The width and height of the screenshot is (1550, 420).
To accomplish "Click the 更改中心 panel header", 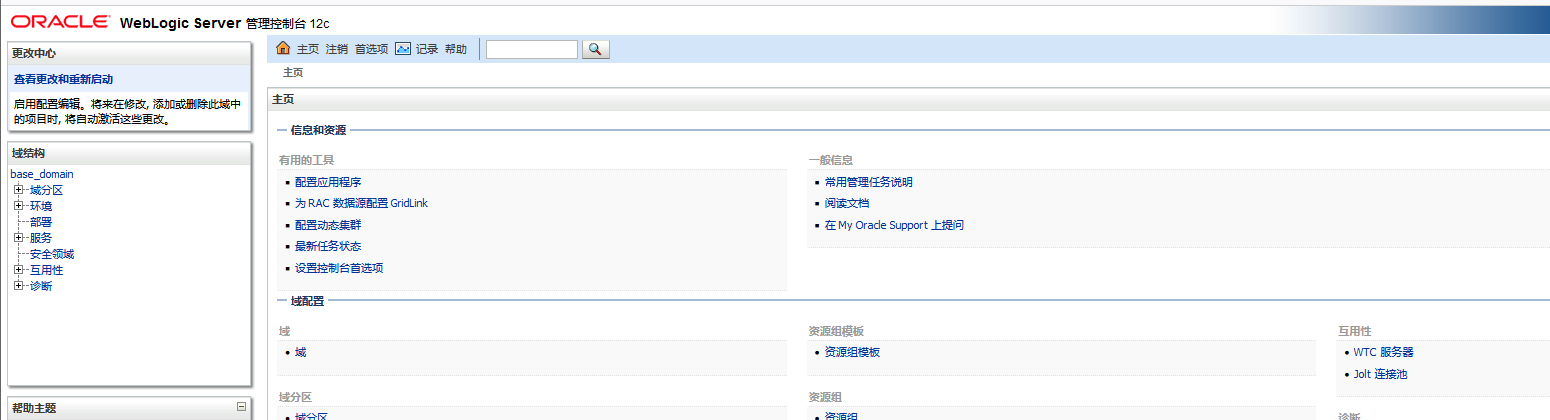I will pos(129,53).
